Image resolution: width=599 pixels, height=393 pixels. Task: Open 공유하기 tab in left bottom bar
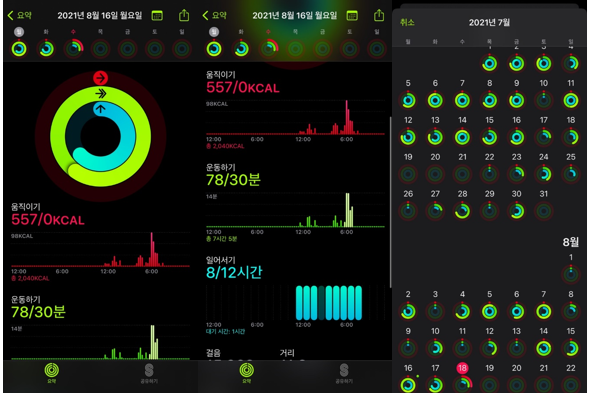pos(149,373)
